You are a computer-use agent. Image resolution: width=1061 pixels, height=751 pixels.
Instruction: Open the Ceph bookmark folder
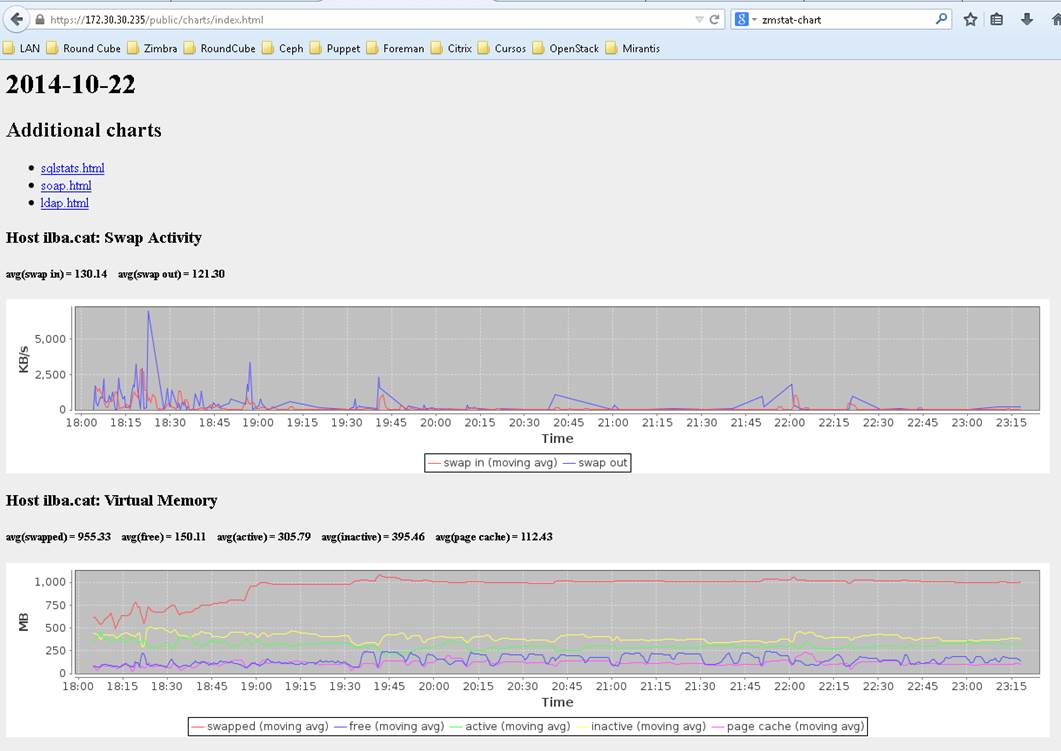click(x=284, y=48)
